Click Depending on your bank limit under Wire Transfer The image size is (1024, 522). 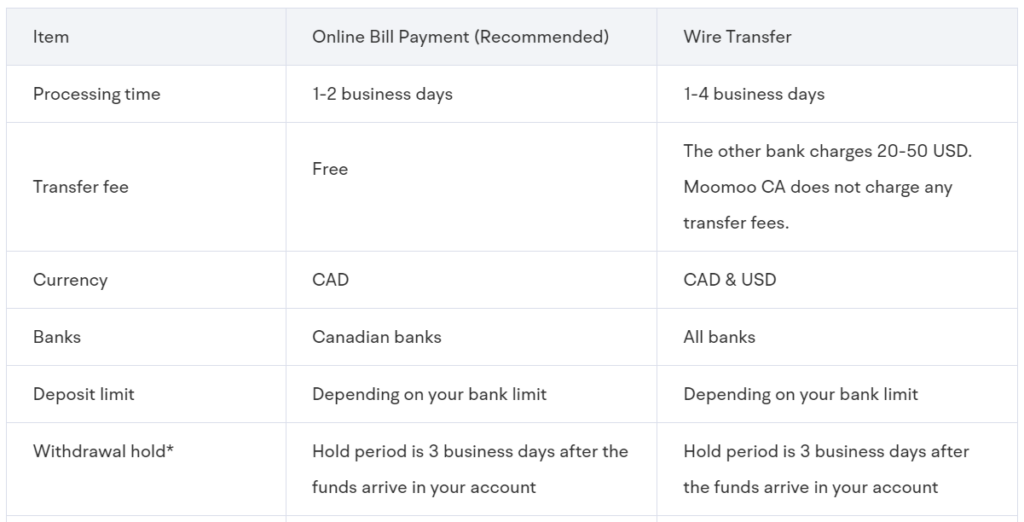click(801, 395)
